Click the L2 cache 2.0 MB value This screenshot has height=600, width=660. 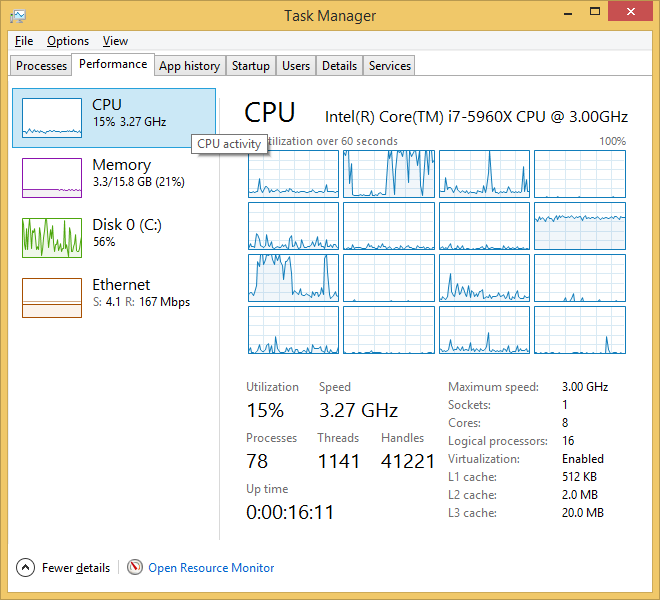pyautogui.click(x=580, y=495)
